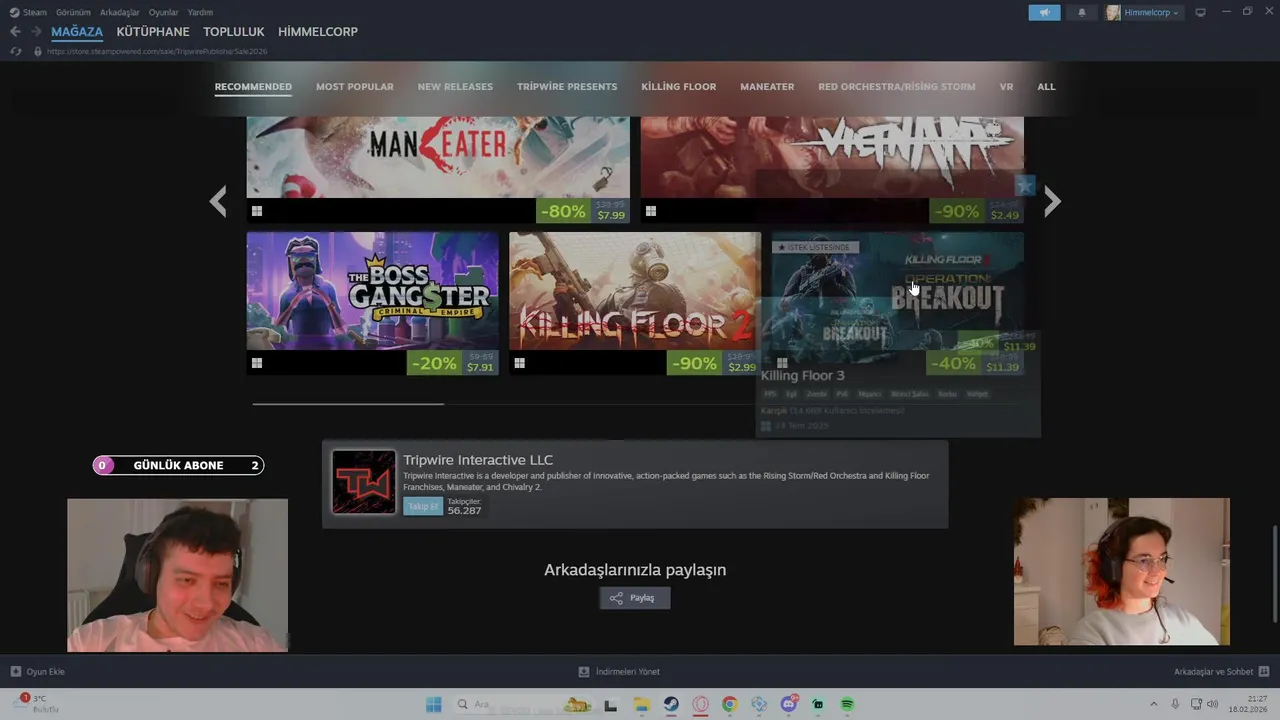The width and height of the screenshot is (1280, 720).
Task: Open the Yardım menu
Action: coord(200,12)
